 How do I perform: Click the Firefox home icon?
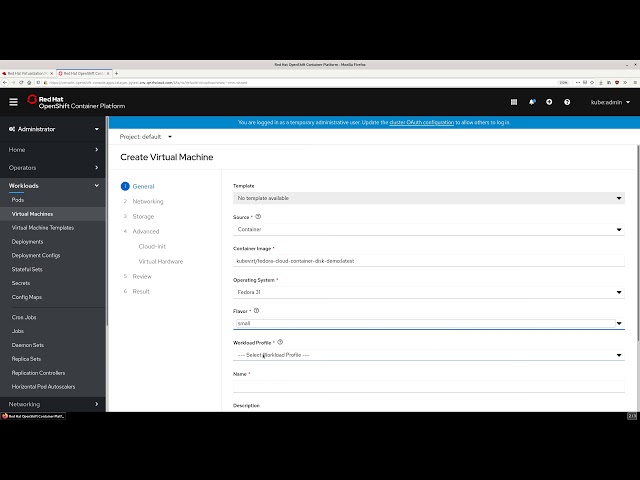[x=29, y=82]
